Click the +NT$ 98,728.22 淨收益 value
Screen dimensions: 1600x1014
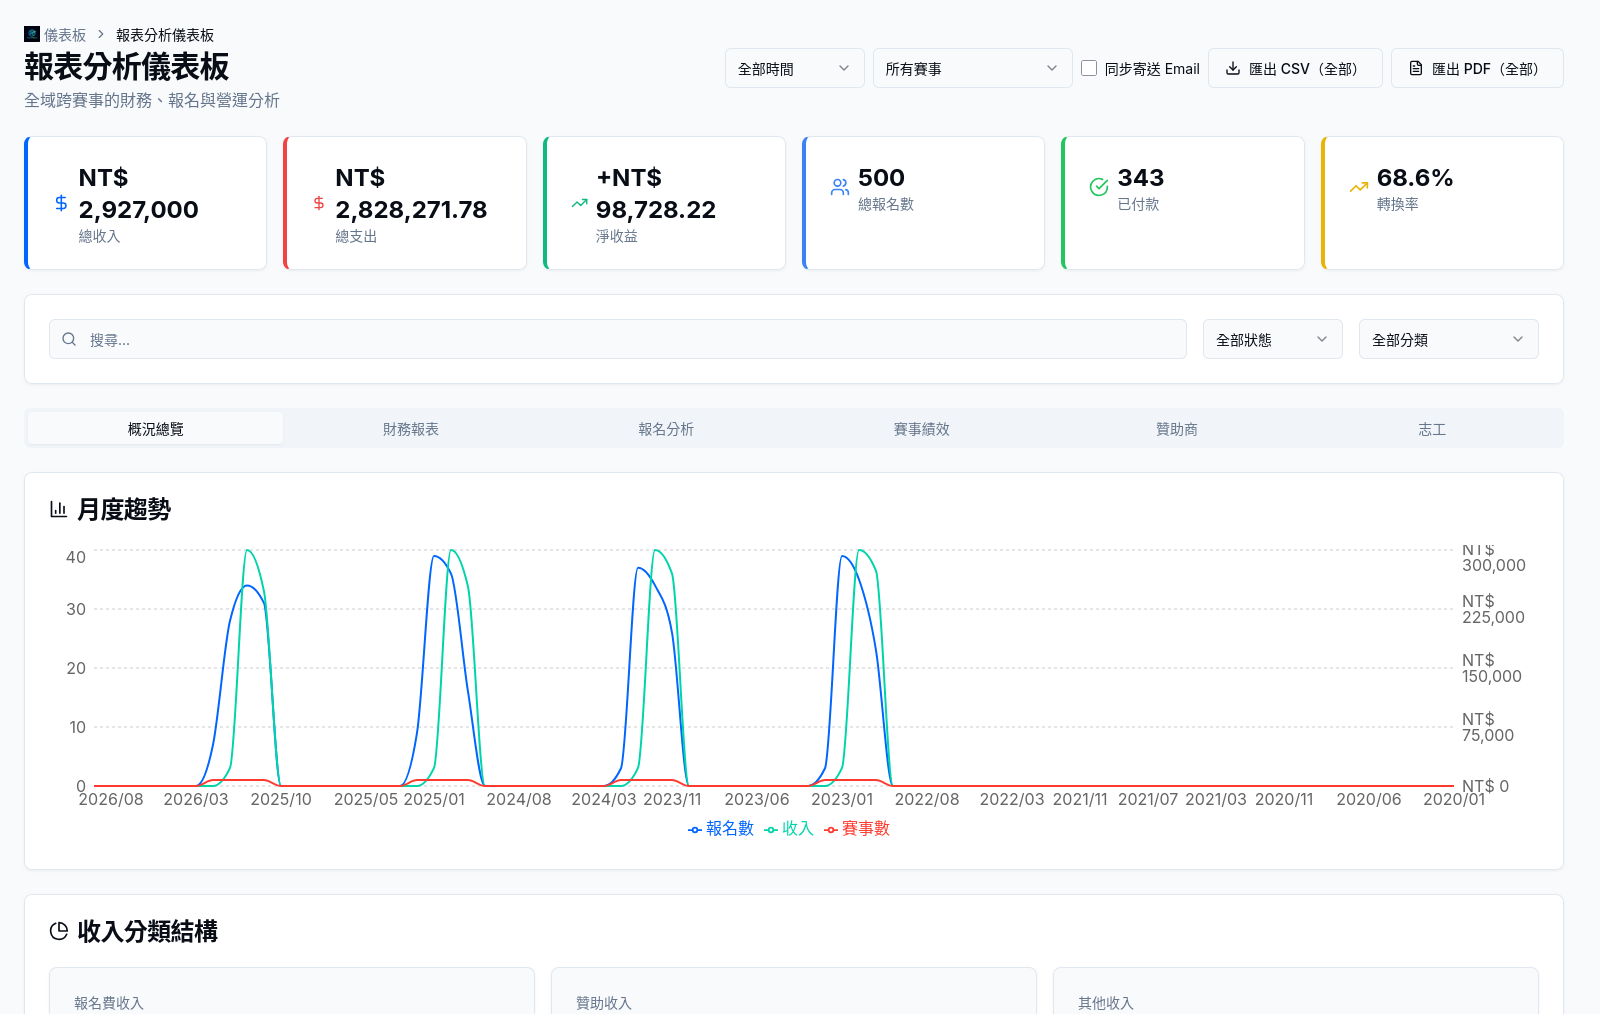tap(656, 194)
